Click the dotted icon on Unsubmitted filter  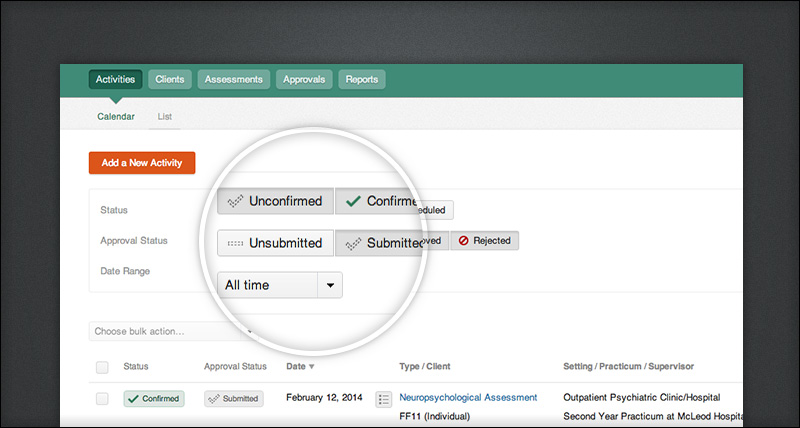(235, 243)
